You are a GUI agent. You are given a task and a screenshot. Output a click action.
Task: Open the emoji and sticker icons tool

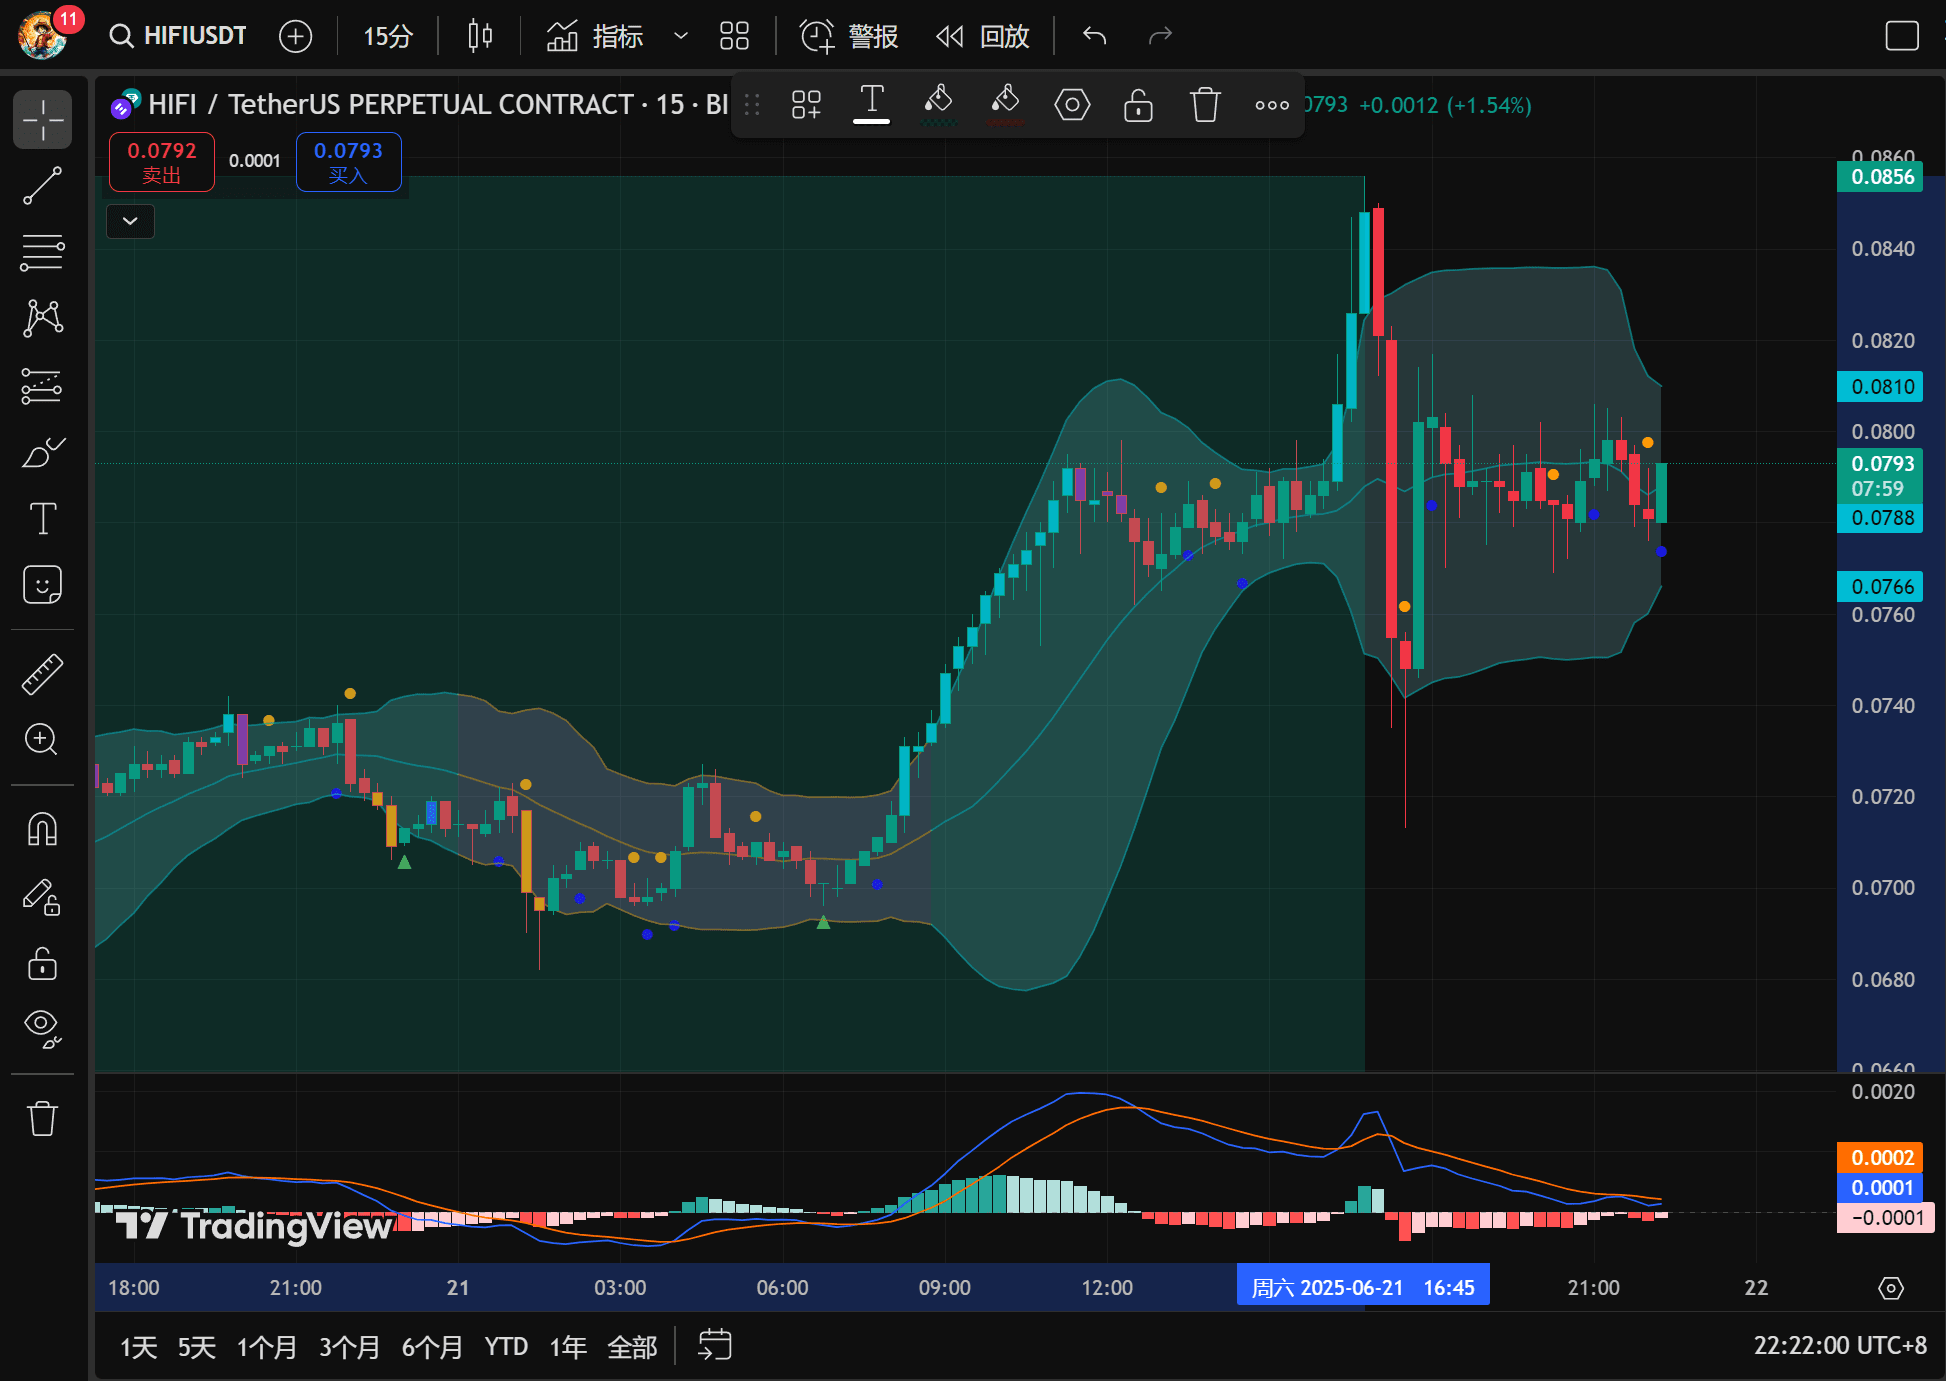pyautogui.click(x=42, y=586)
